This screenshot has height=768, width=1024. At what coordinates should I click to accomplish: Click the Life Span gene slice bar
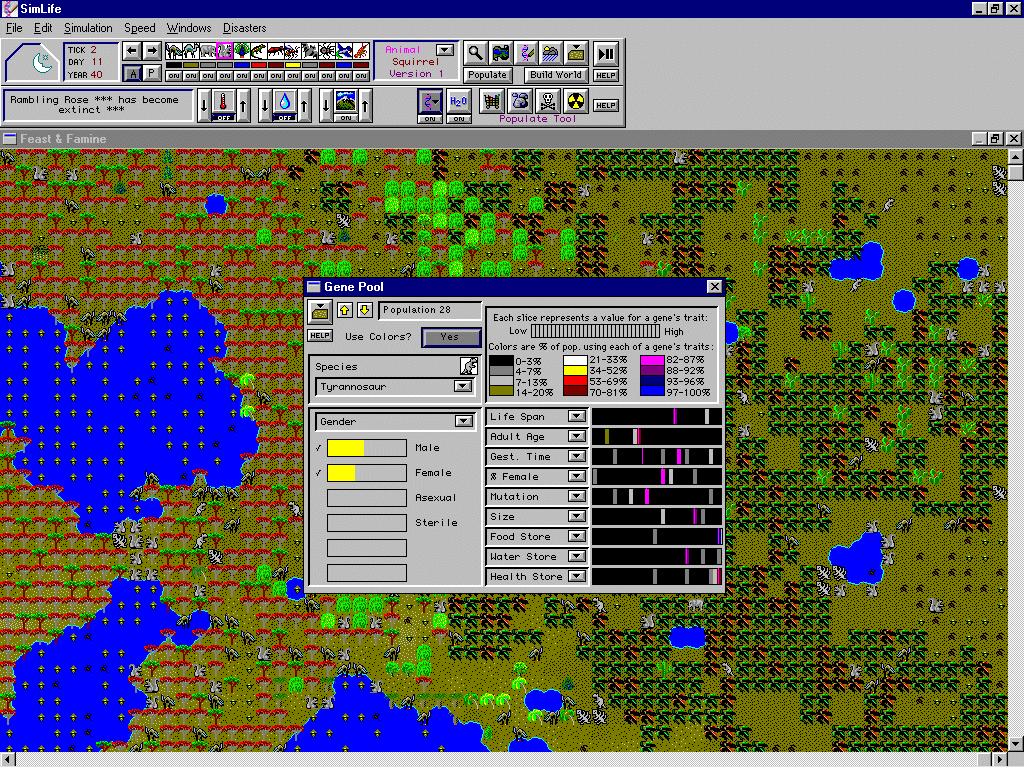[657, 416]
